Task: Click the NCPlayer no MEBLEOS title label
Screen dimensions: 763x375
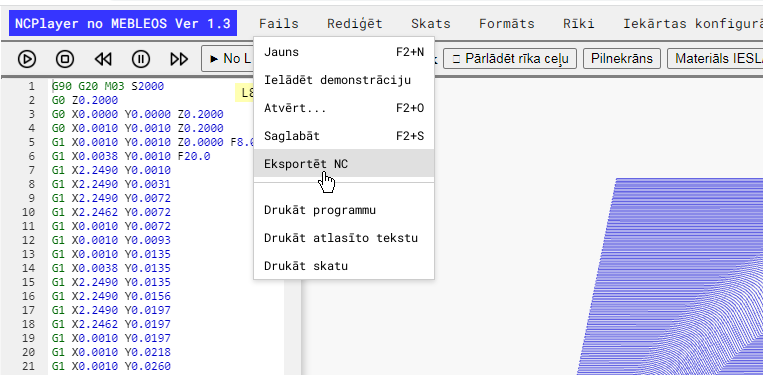Action: [123, 23]
